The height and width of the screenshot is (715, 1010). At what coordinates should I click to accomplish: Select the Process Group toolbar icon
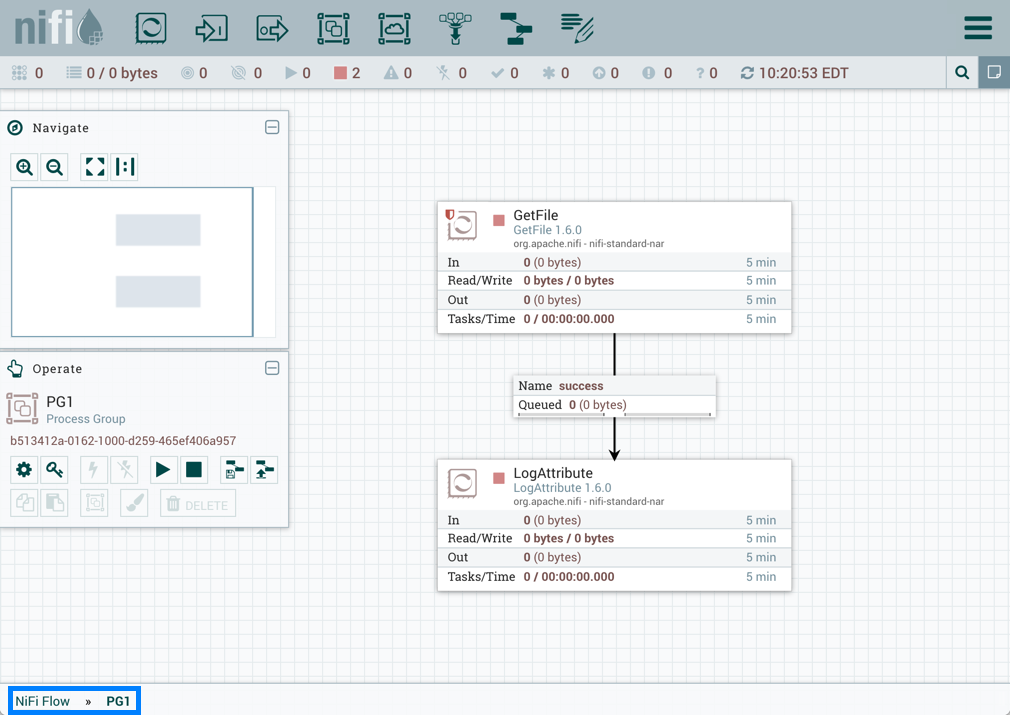tap(333, 28)
